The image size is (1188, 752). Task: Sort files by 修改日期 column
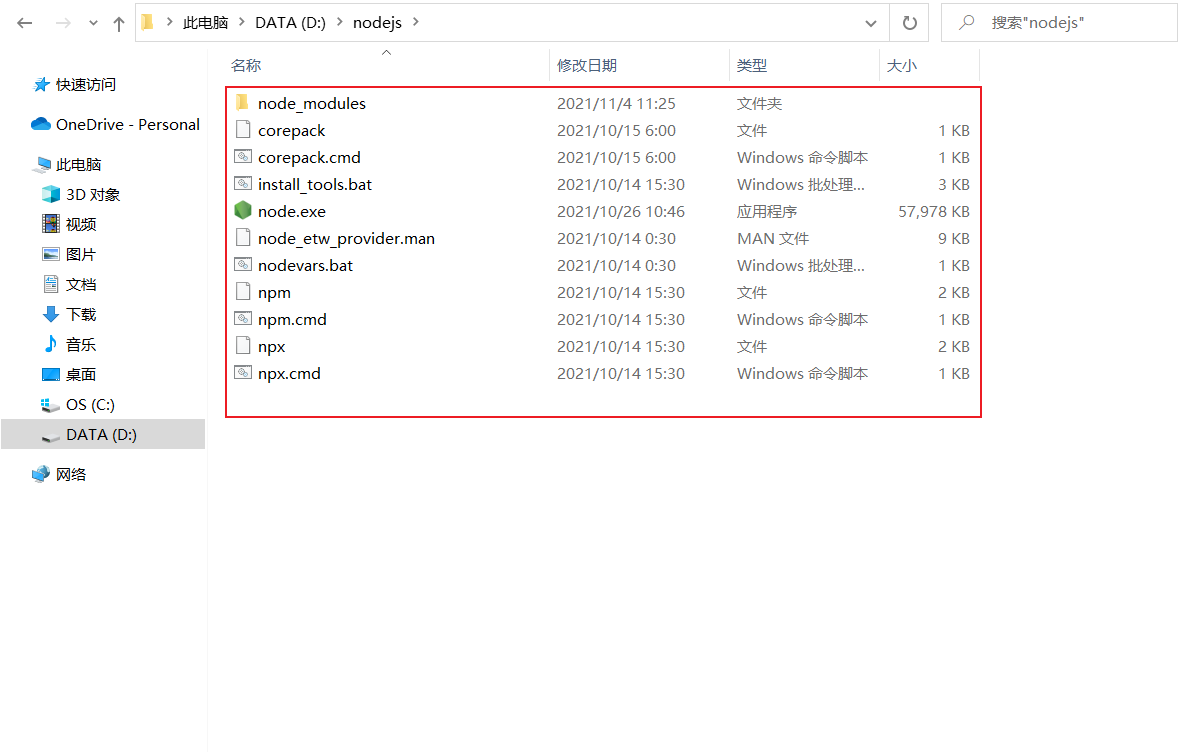[x=586, y=66]
